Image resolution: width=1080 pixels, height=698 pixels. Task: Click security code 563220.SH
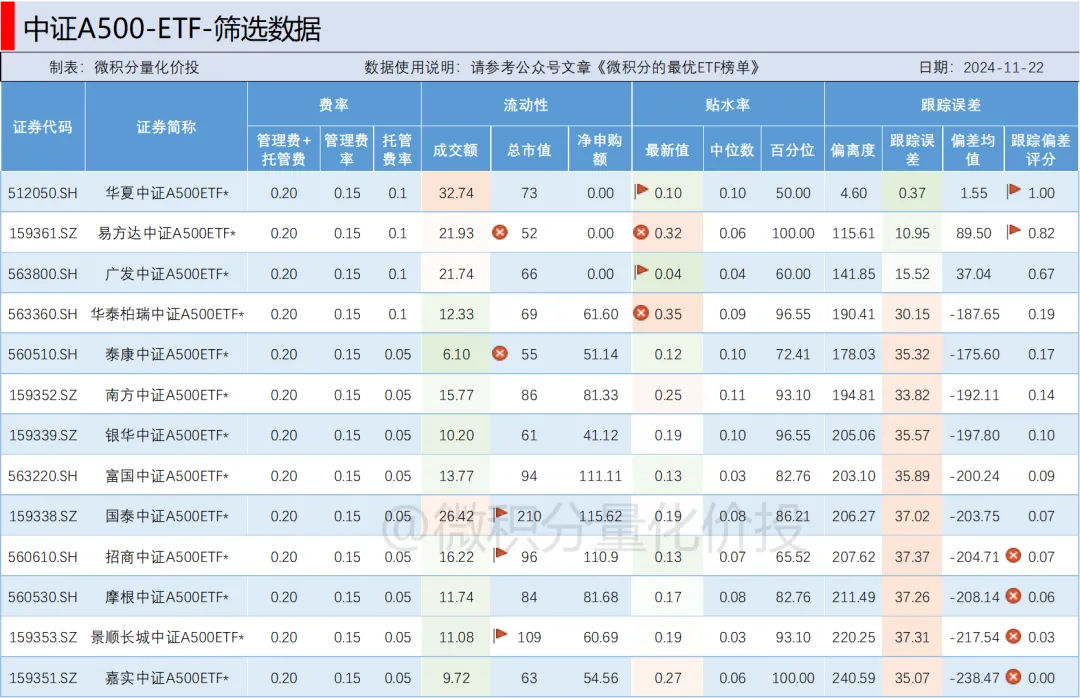click(43, 476)
